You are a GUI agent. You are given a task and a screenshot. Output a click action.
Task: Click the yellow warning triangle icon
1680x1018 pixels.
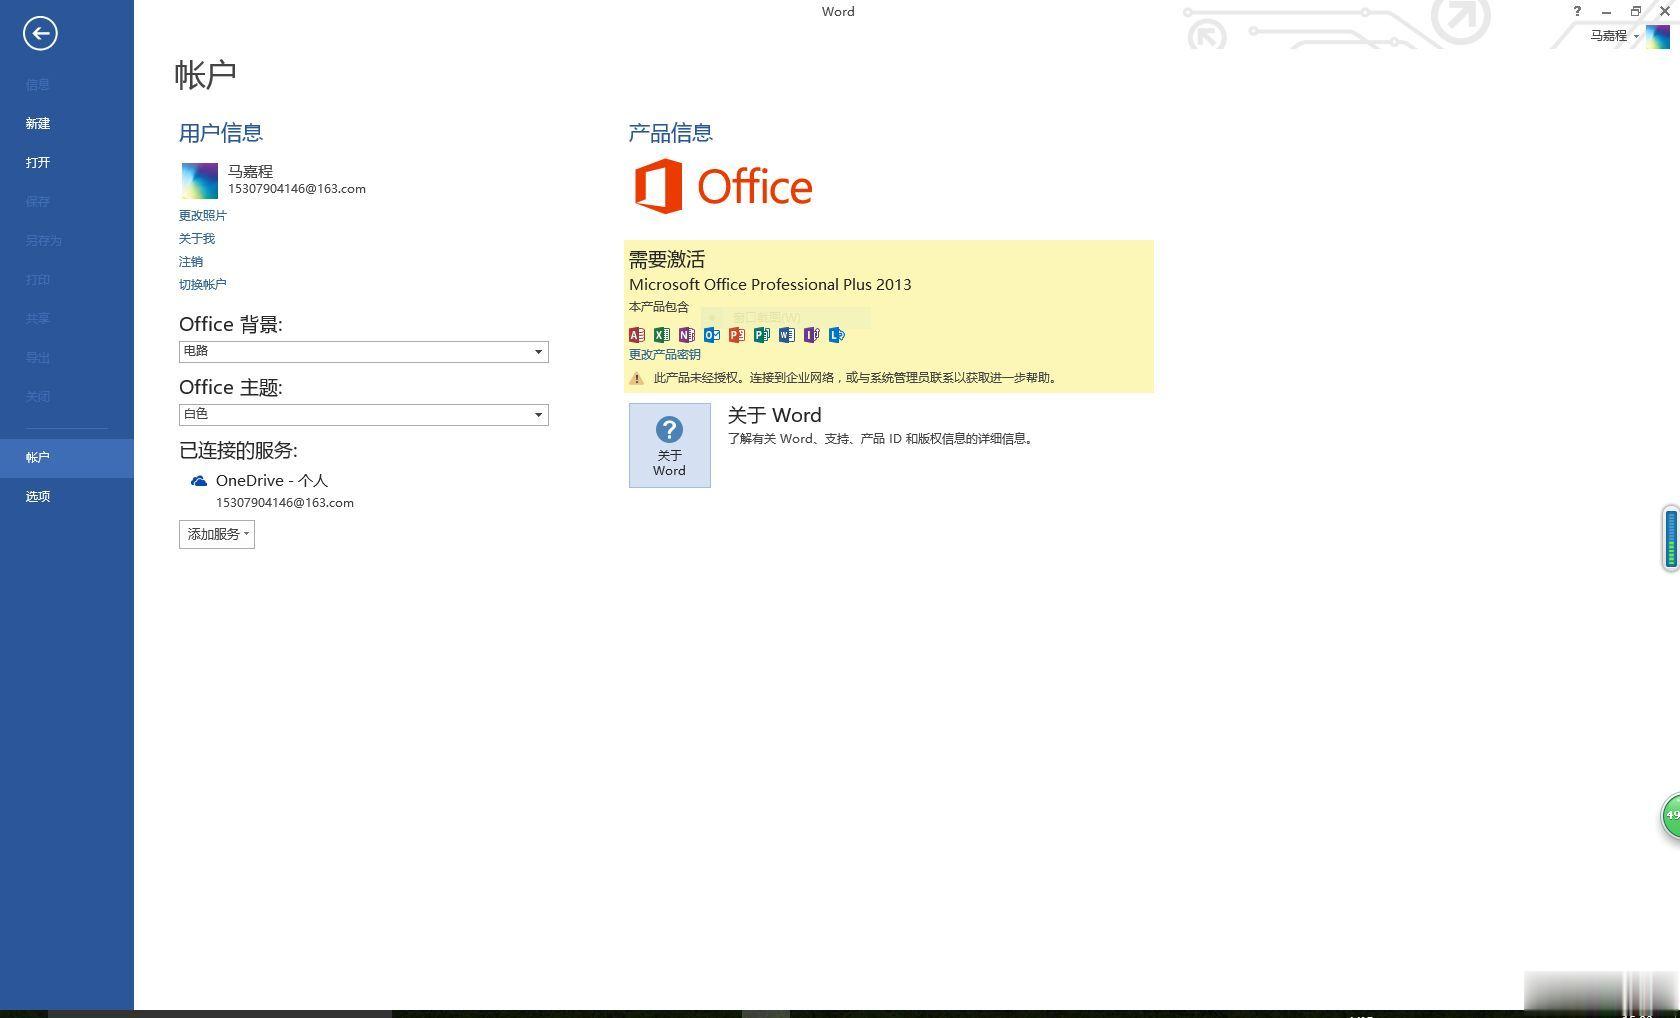636,378
